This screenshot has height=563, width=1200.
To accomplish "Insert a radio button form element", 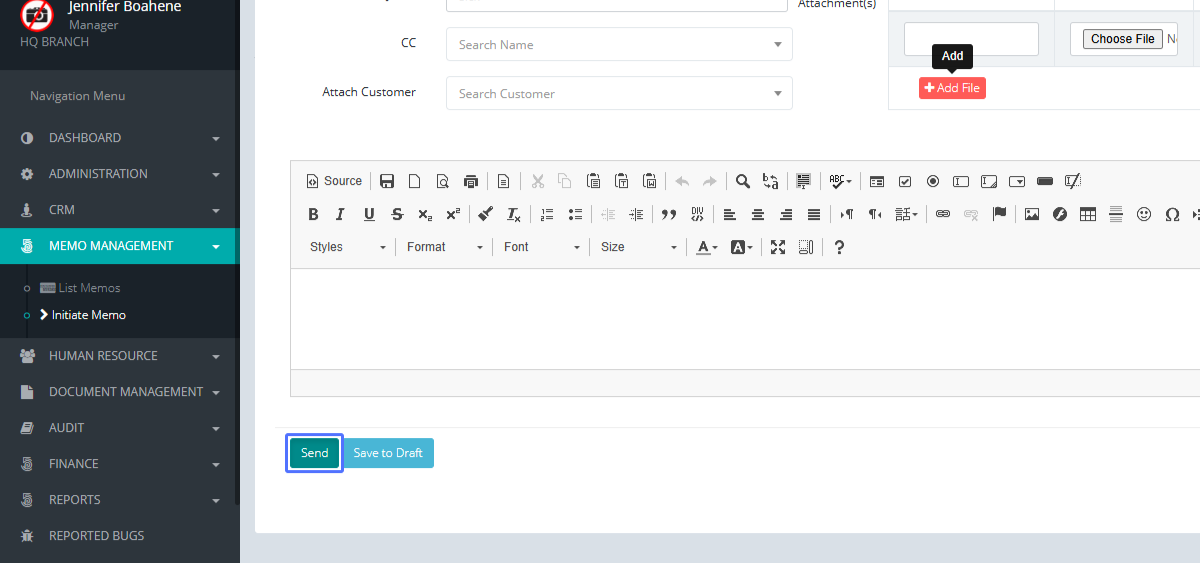I will (x=933, y=181).
